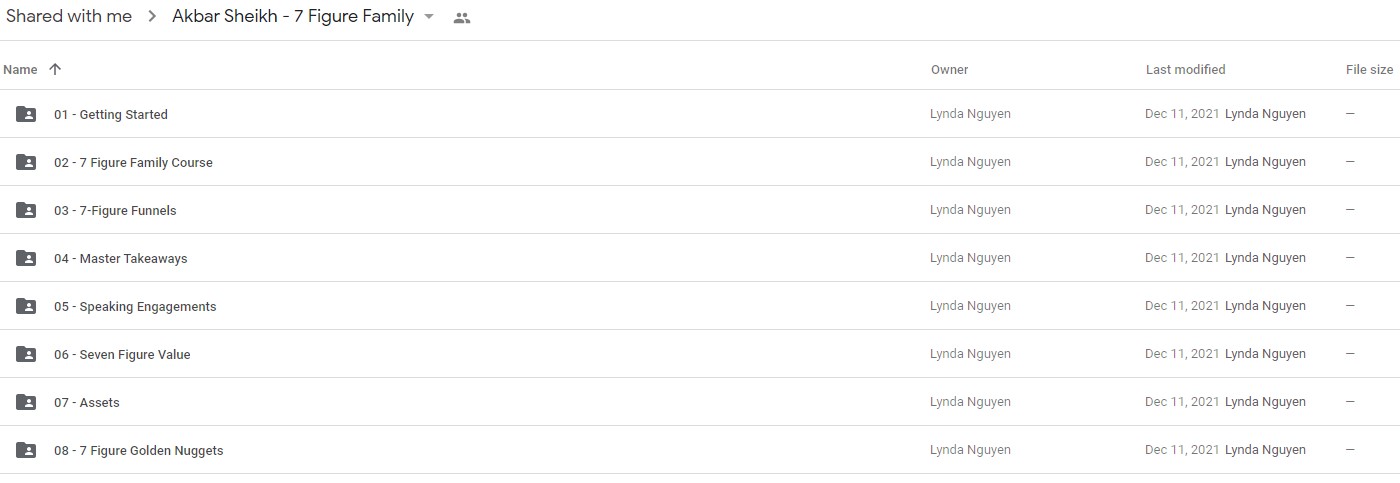This screenshot has height=483, width=1400.
Task: Click the Owner column header
Action: [949, 69]
